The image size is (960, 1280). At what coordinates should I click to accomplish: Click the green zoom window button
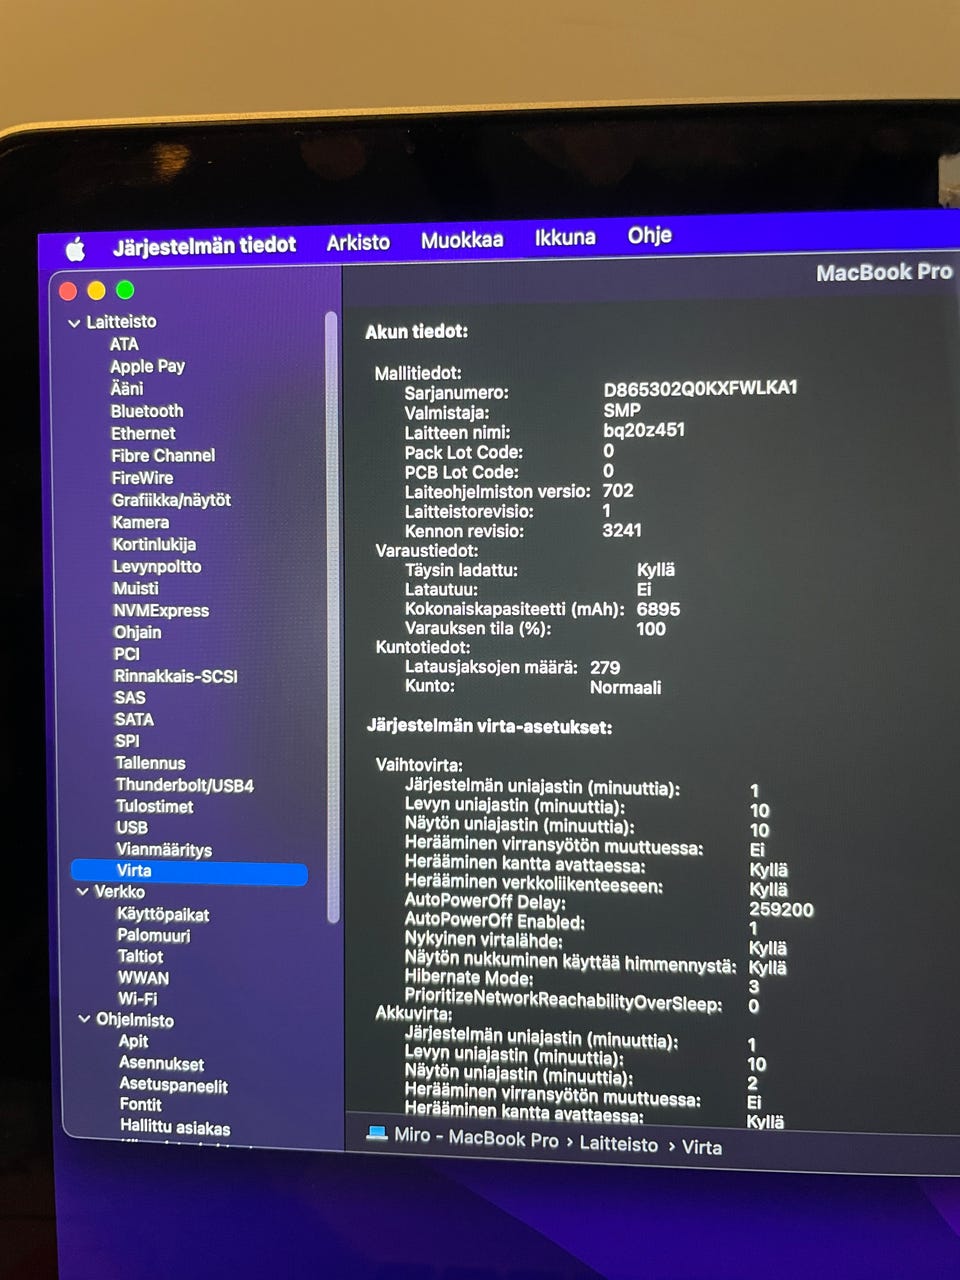tap(125, 290)
